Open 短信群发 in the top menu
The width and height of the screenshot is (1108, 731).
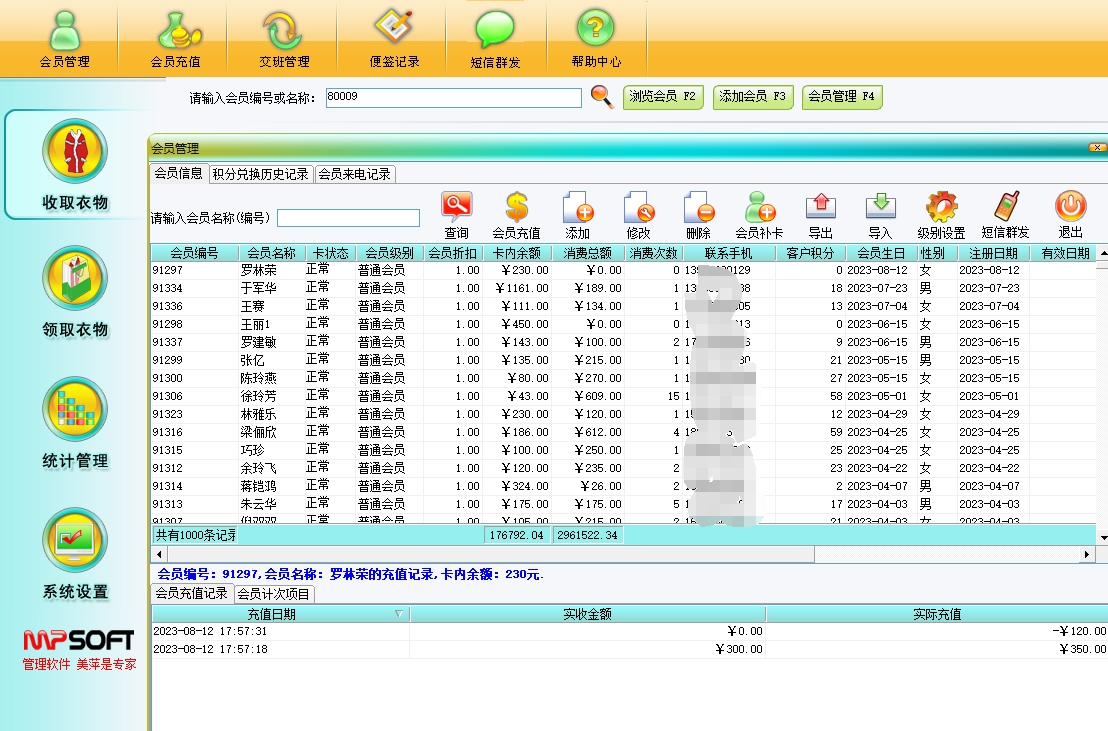click(495, 40)
